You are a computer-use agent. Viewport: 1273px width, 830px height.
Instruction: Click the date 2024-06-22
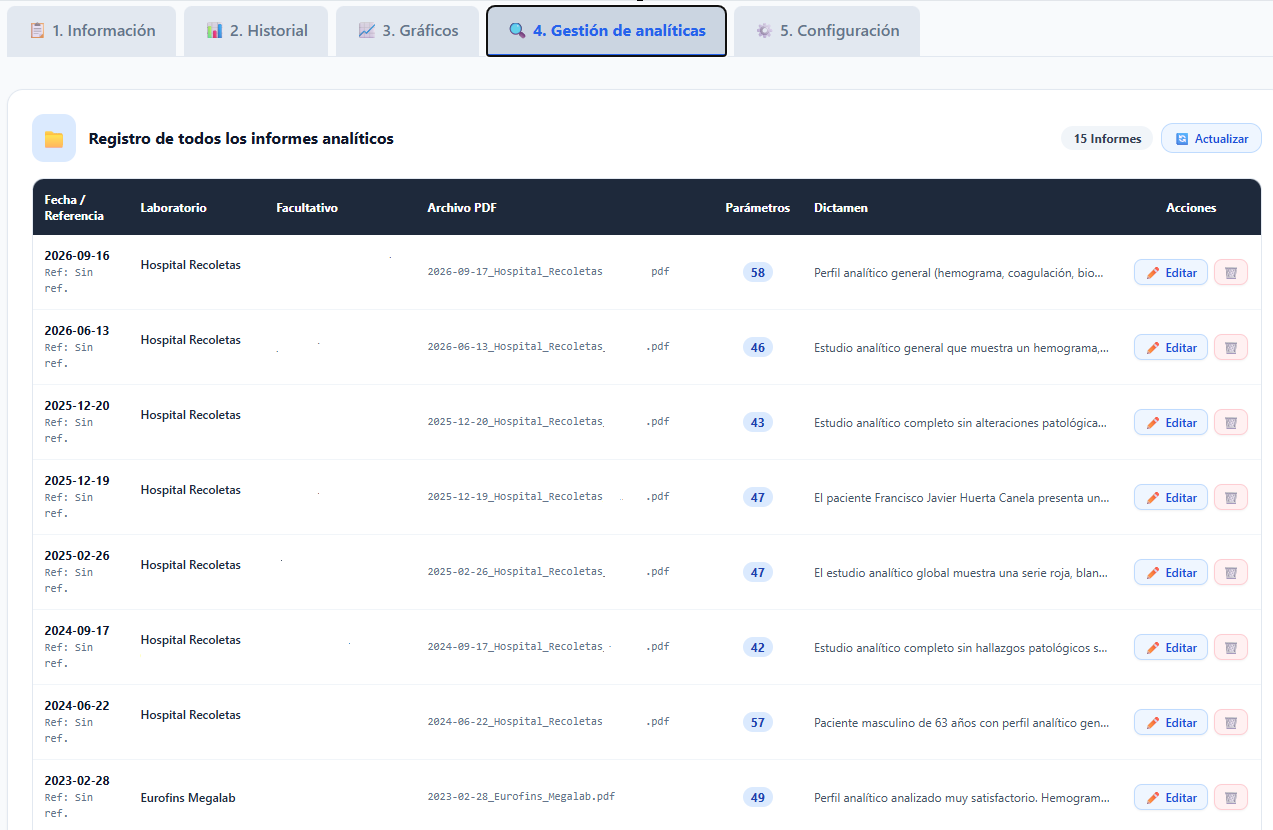(x=77, y=706)
